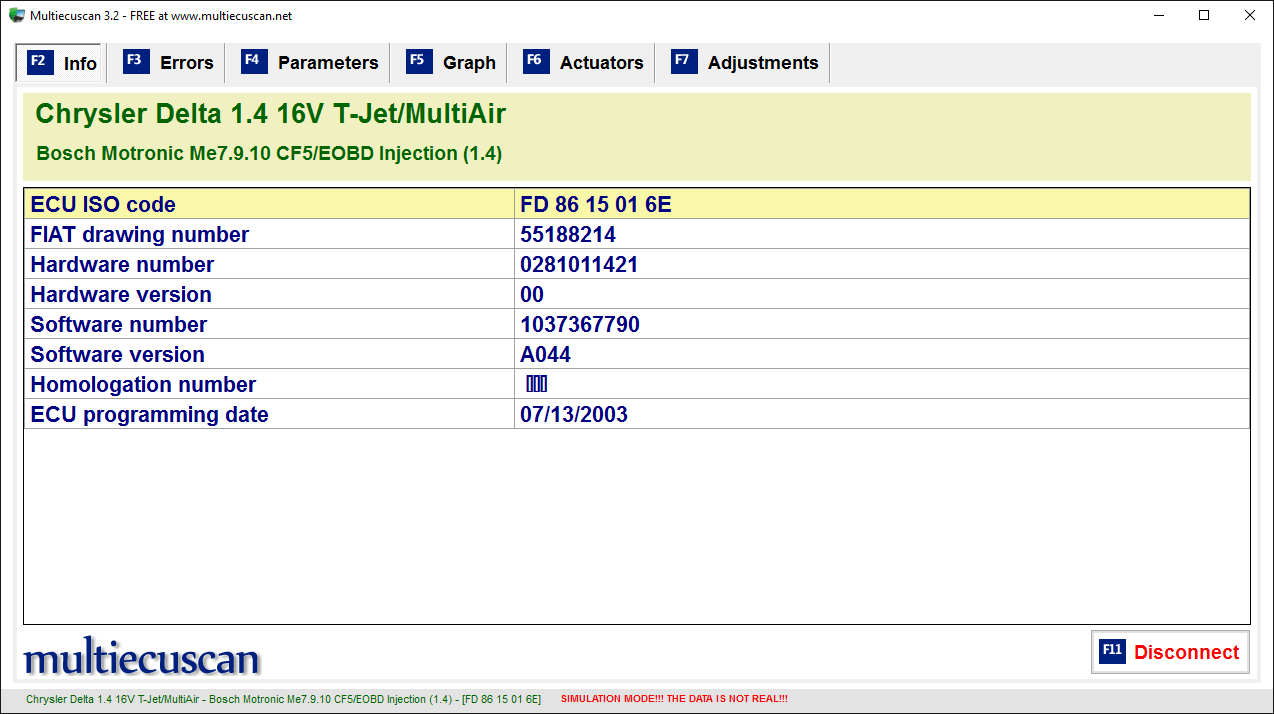Click the Multiecuscan leaf icon in title bar
Screen dimensions: 1274x714
pos(16,15)
